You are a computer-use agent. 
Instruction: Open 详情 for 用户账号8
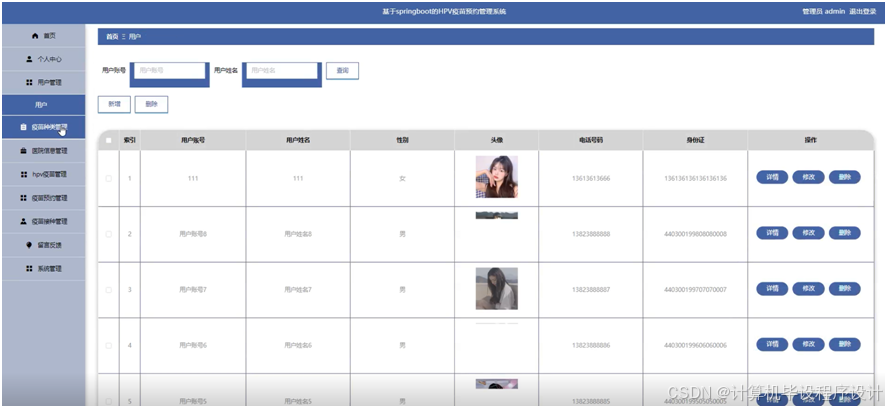click(x=772, y=233)
